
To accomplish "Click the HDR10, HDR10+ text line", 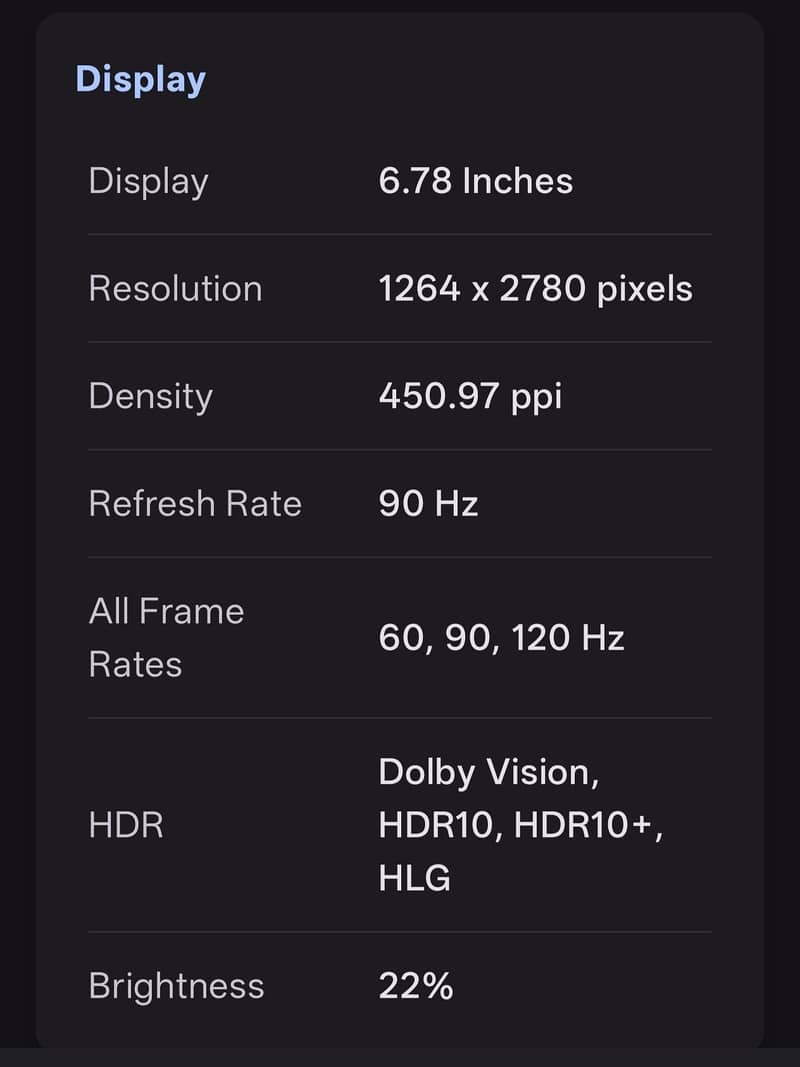I will (520, 825).
